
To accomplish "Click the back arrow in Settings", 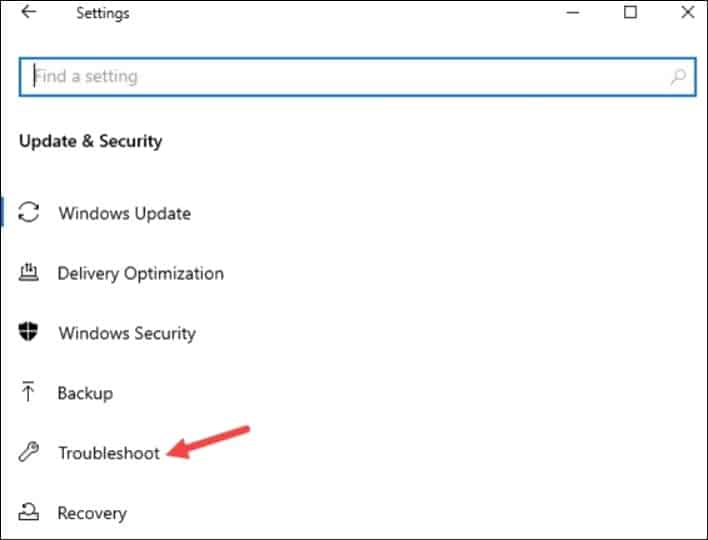I will (28, 12).
